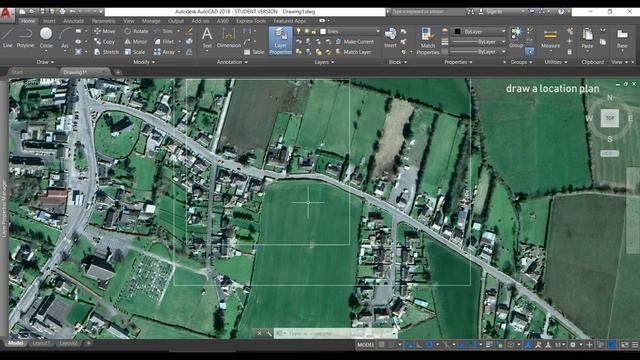
Task: Expand the Utilities panel
Action: 556,62
